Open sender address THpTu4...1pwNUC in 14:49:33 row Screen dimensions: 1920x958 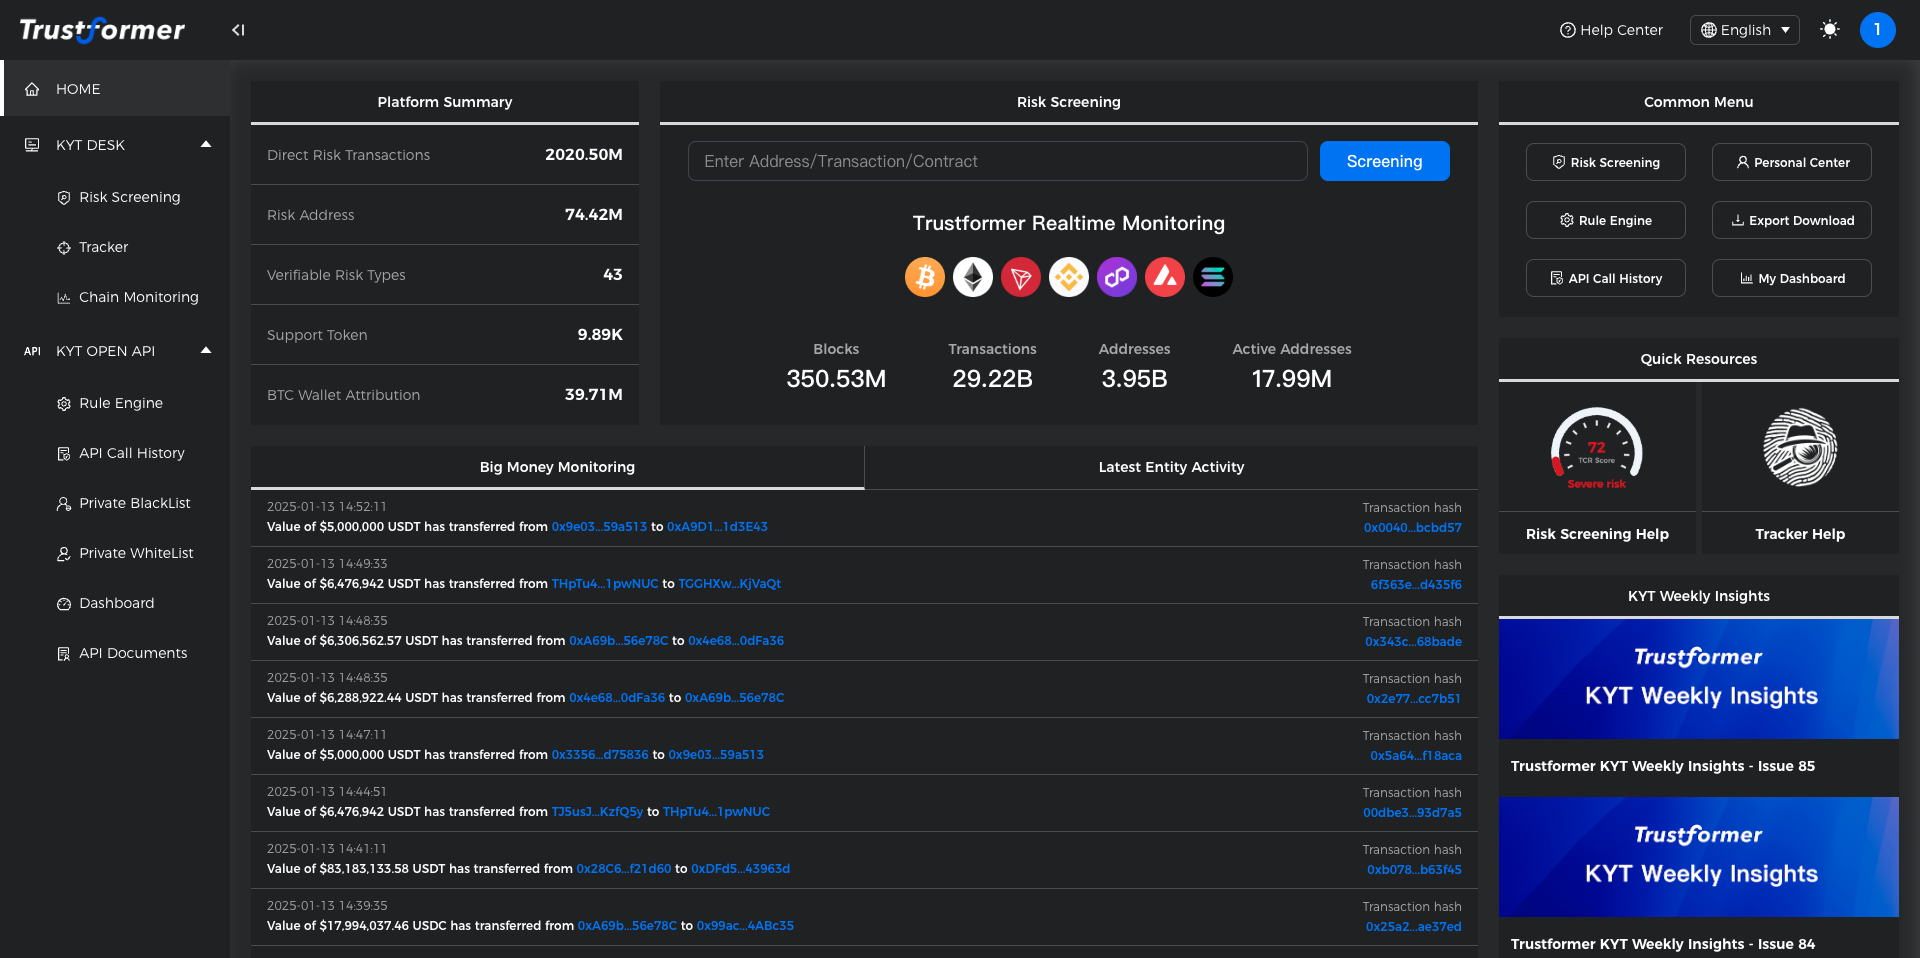pos(605,584)
